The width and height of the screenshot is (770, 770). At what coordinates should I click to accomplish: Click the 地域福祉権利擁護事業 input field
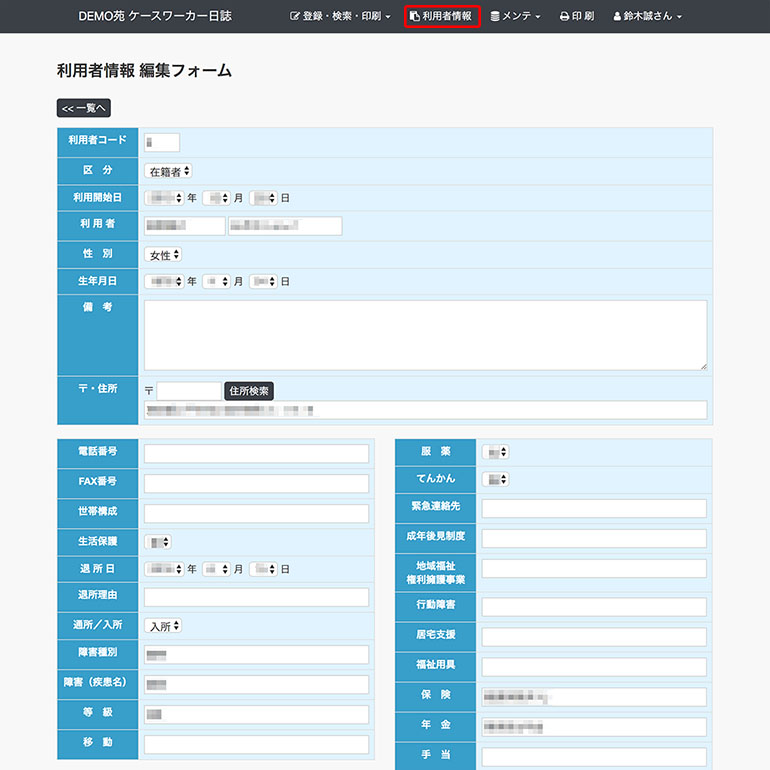594,569
